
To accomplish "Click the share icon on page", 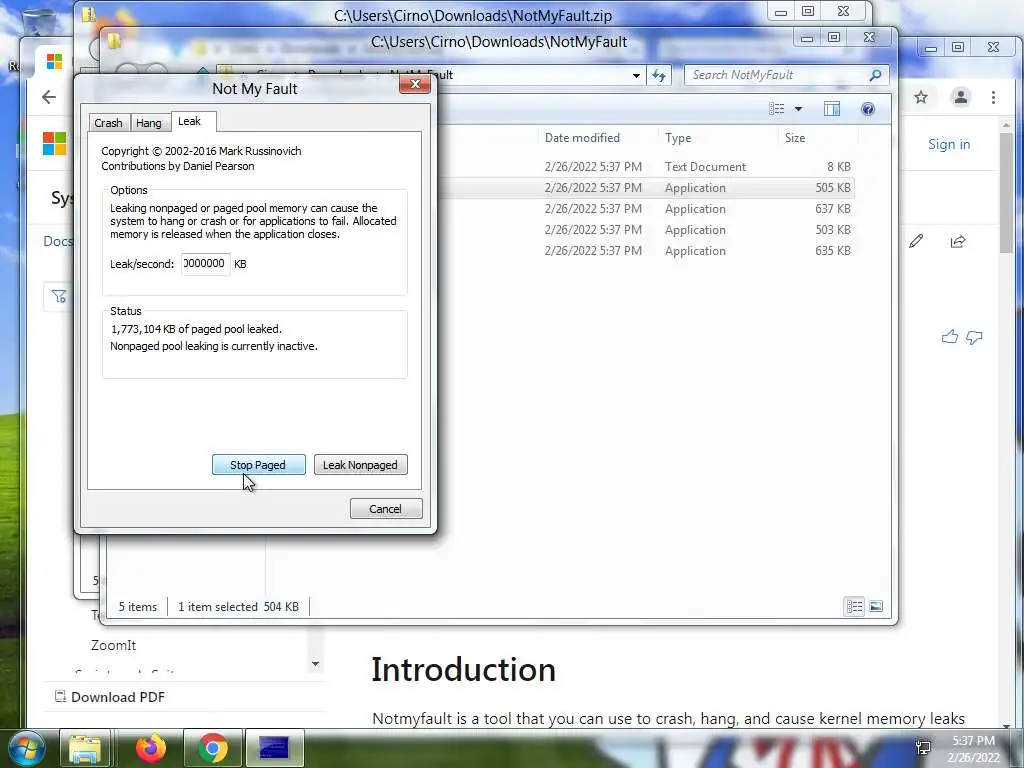I will pyautogui.click(x=958, y=242).
